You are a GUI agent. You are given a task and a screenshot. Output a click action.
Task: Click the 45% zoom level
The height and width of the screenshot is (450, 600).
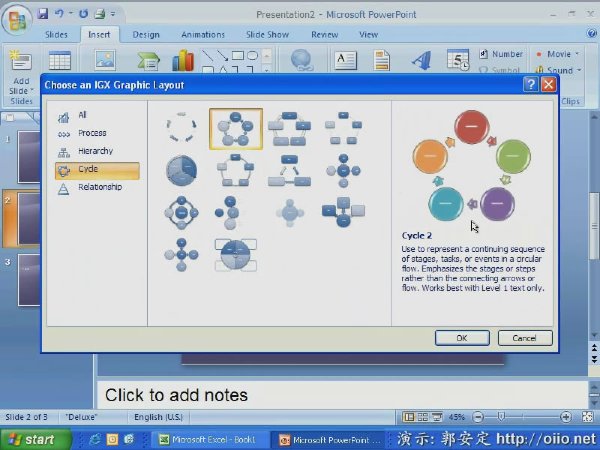[x=457, y=417]
